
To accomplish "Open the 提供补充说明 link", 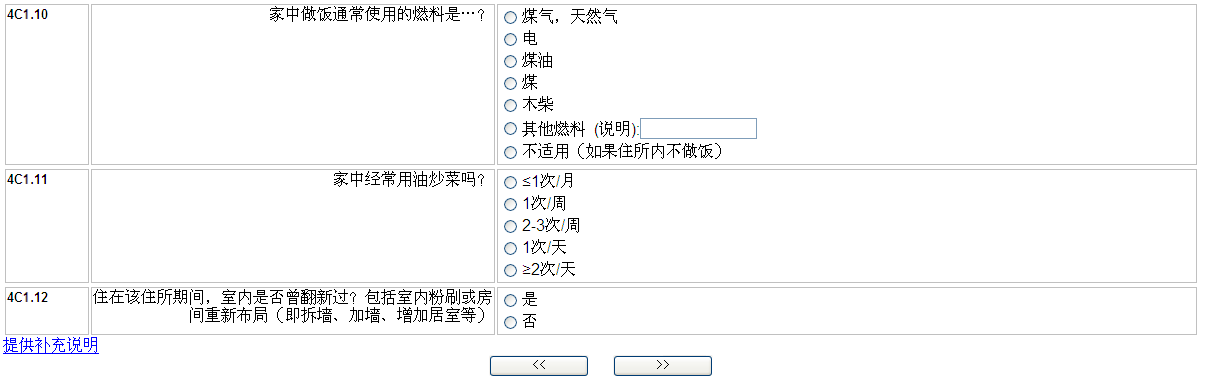I will click(x=51, y=345).
